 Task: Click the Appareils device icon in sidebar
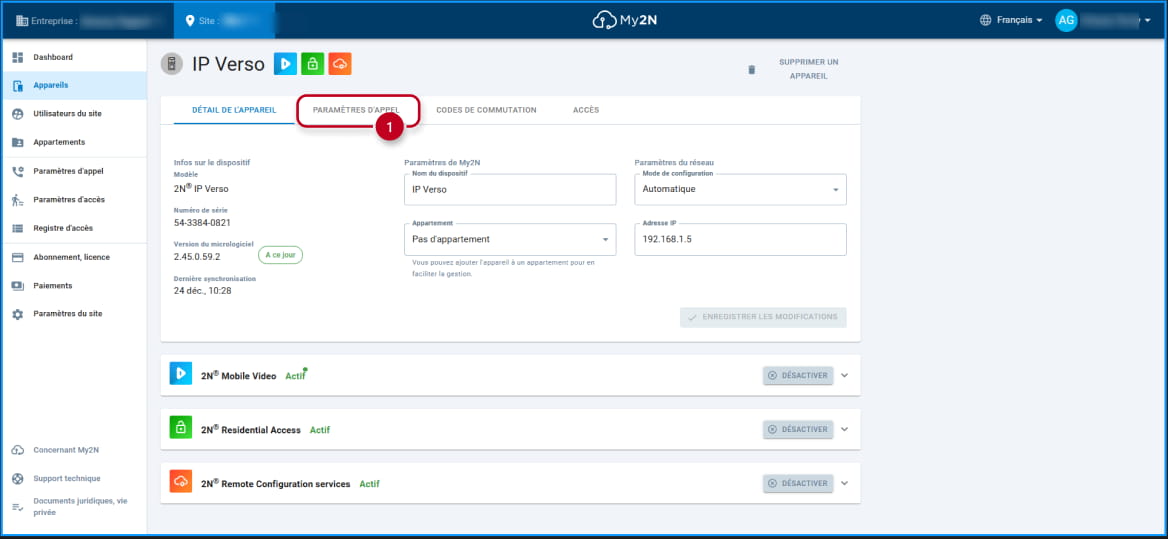tap(18, 86)
